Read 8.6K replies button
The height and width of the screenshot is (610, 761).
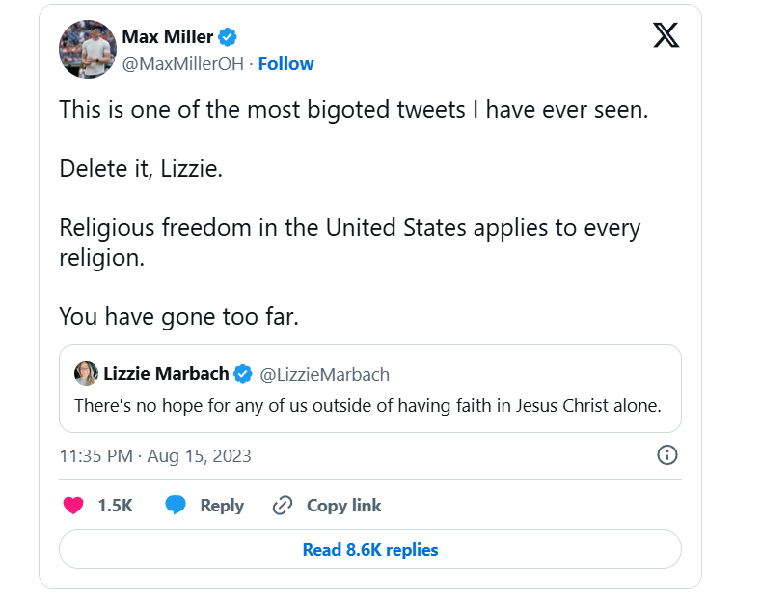[x=370, y=549]
